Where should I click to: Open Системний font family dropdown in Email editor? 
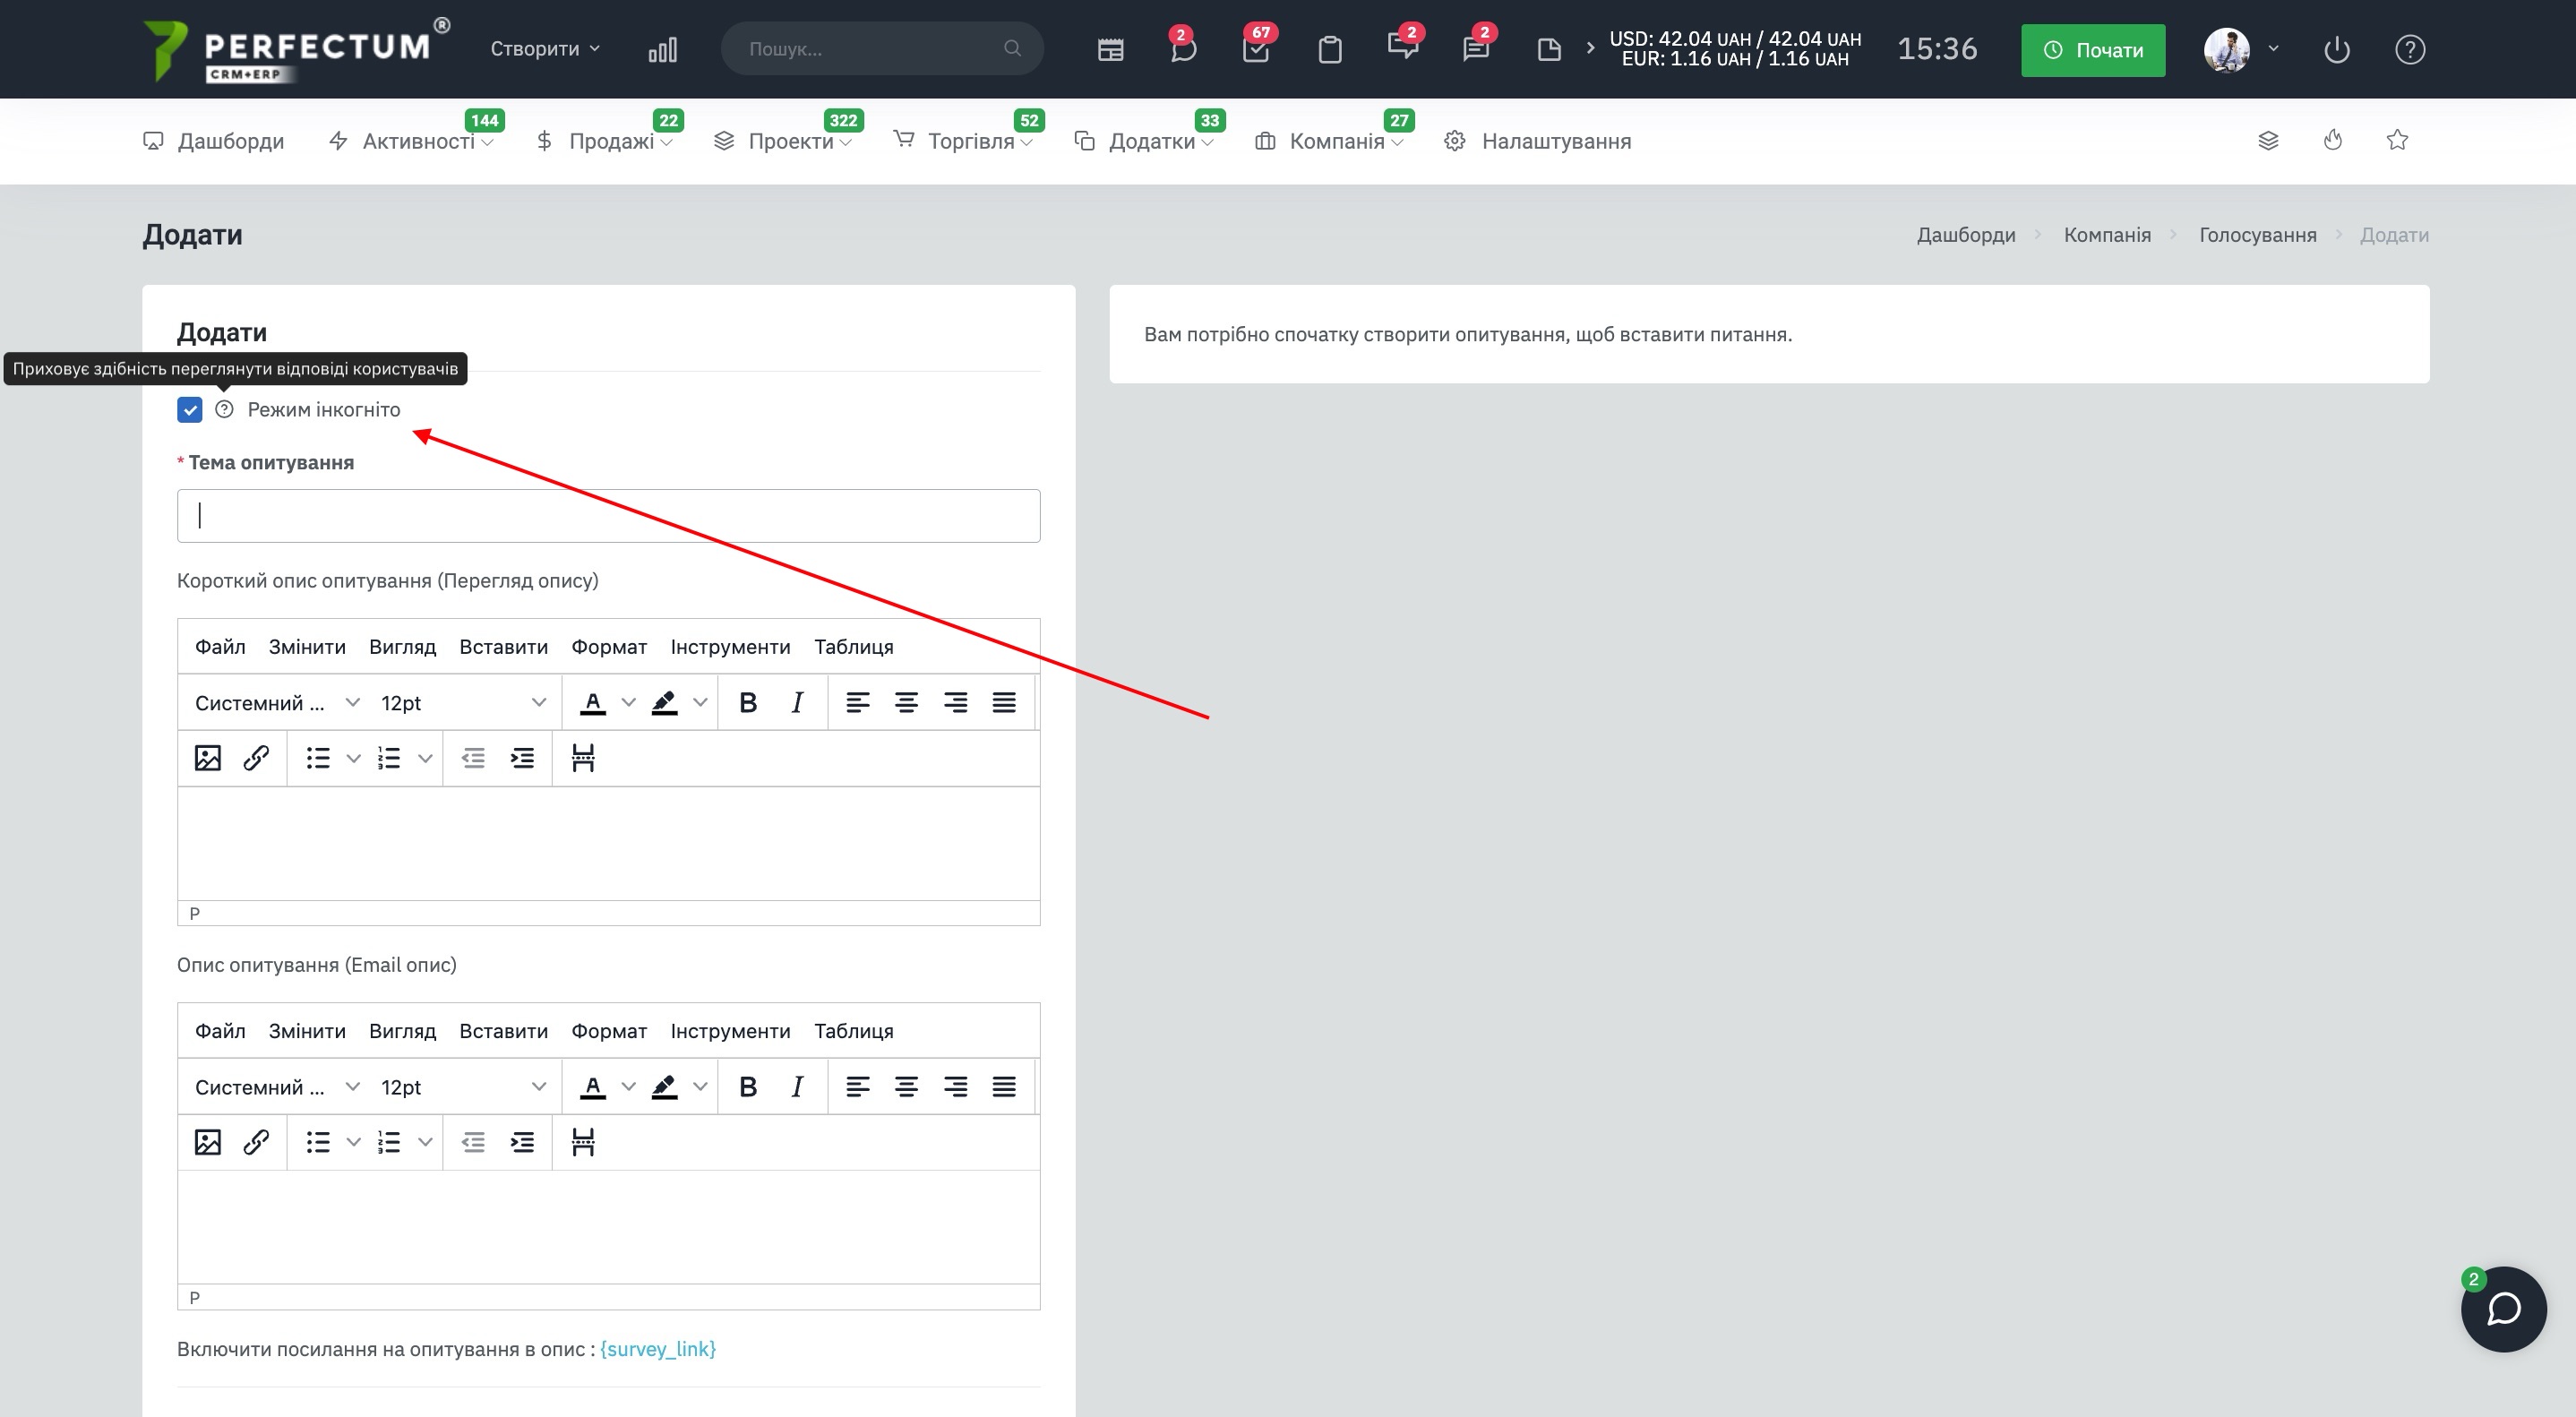tap(276, 1087)
